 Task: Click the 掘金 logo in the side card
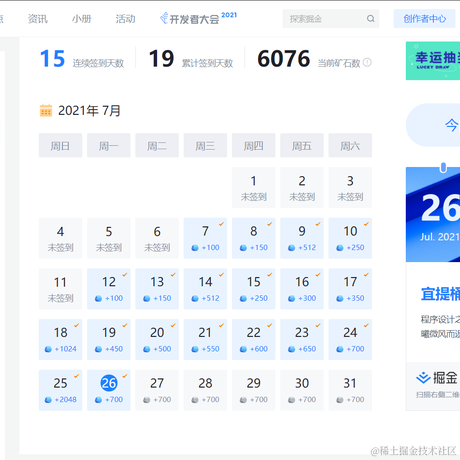coord(437,378)
